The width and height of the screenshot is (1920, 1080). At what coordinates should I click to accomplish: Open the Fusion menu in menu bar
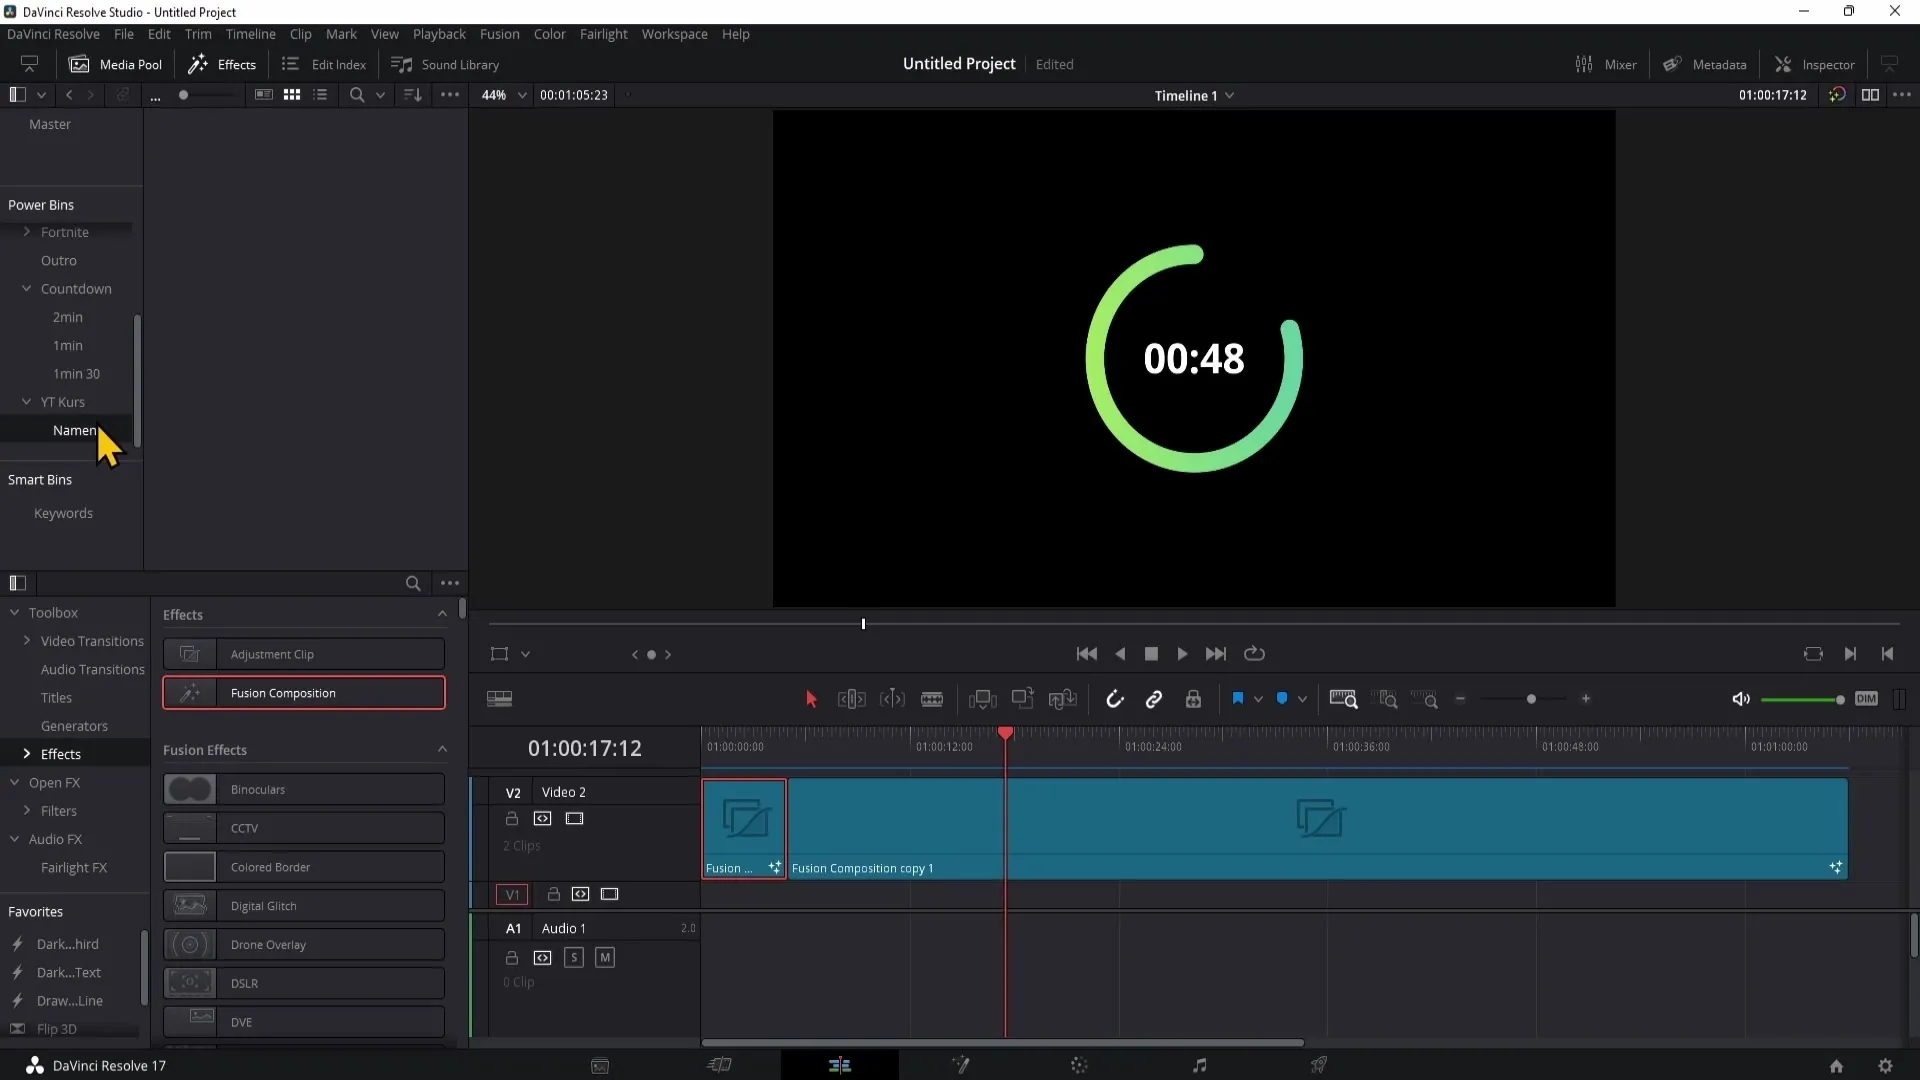pyautogui.click(x=498, y=33)
